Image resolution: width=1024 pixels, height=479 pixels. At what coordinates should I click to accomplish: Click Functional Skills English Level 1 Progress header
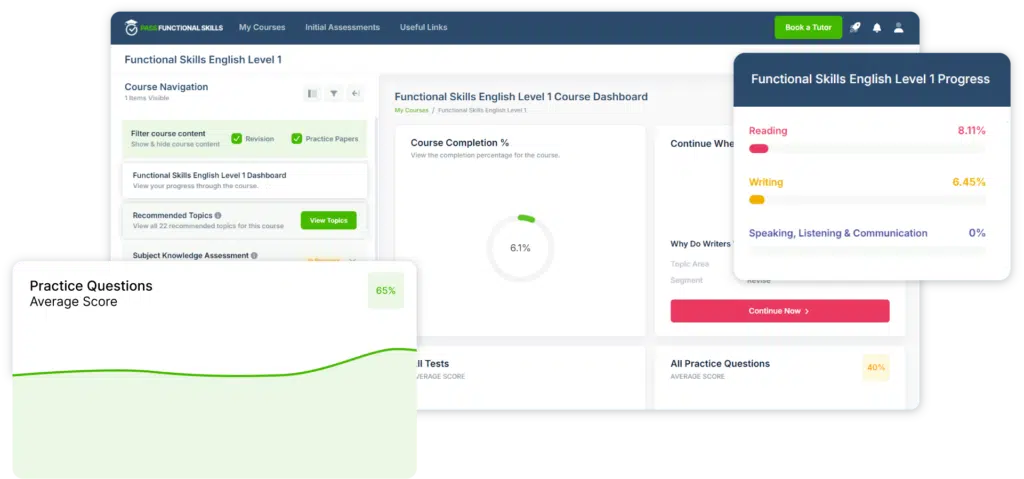871,80
